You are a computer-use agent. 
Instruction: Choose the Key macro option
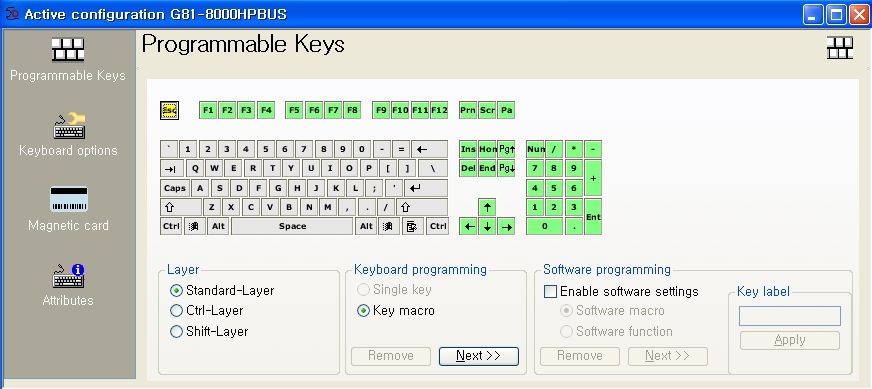[396, 311]
